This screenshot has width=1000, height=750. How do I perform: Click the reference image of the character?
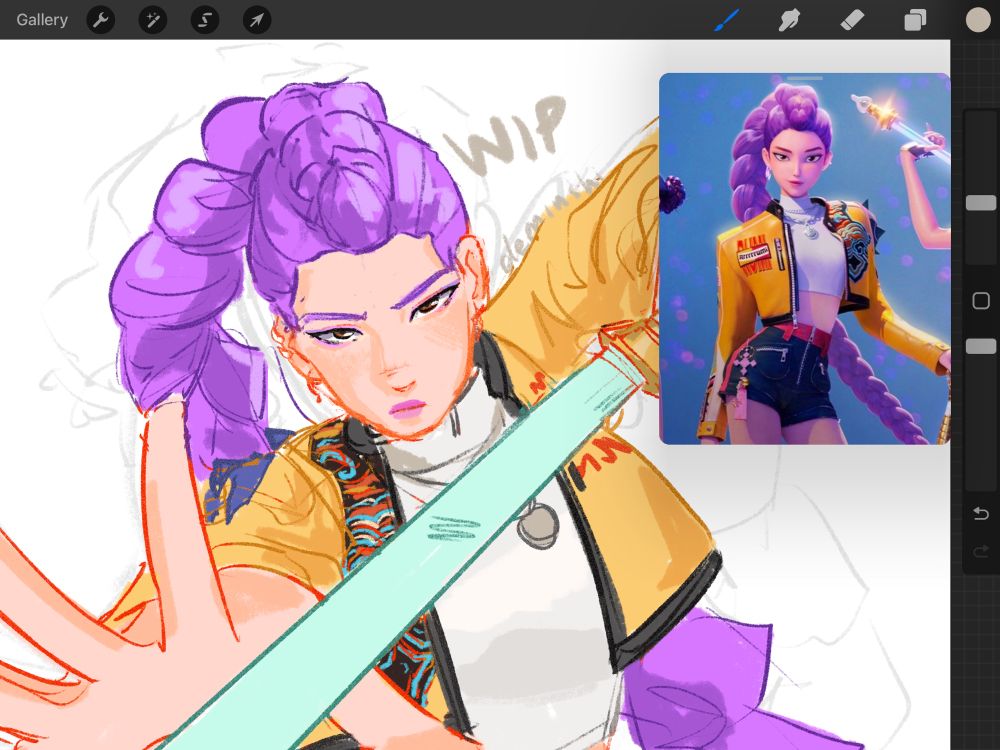pyautogui.click(x=805, y=258)
